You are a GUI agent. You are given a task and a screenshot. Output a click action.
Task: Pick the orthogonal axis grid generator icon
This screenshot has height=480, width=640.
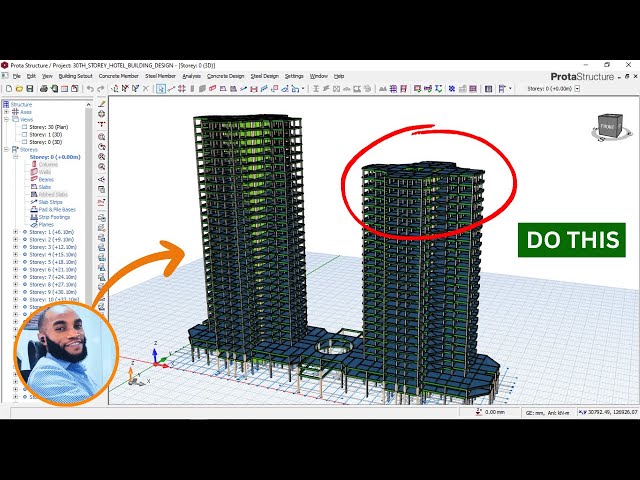point(182,89)
